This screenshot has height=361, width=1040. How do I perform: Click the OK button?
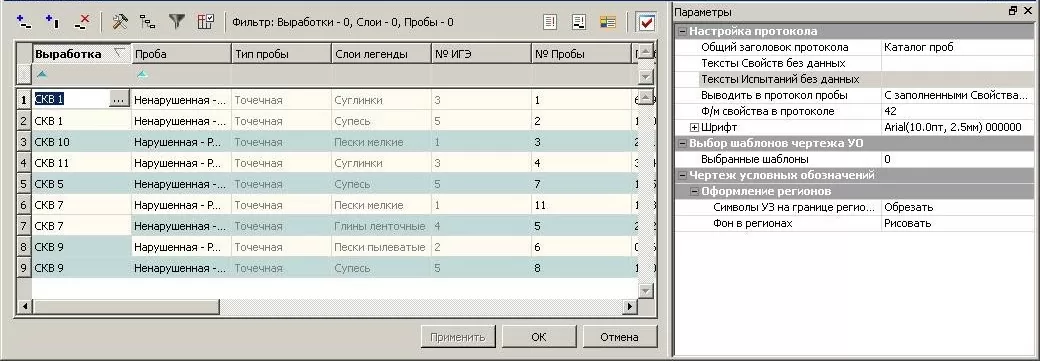(539, 337)
